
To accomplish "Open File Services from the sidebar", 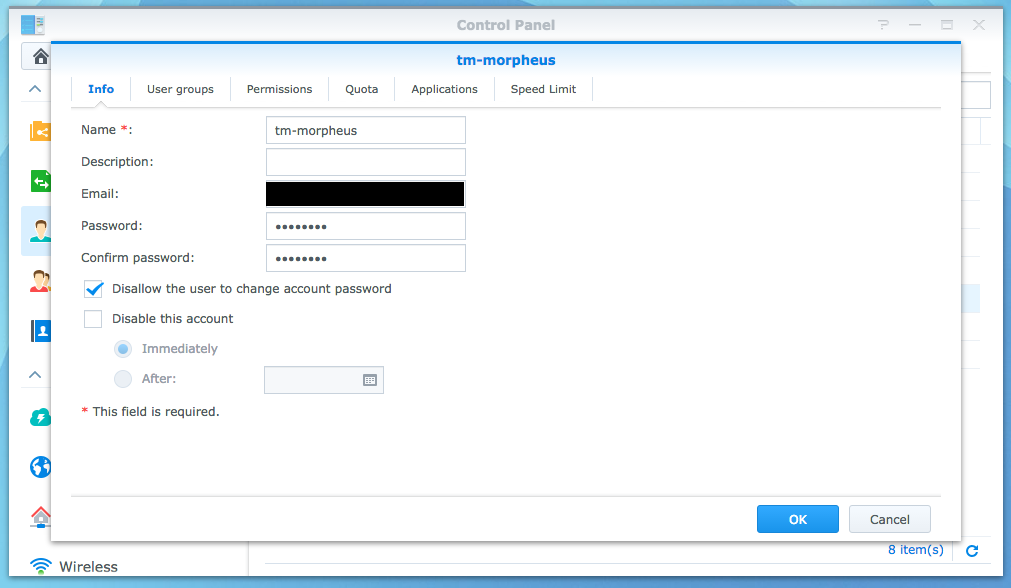I will (x=40, y=181).
